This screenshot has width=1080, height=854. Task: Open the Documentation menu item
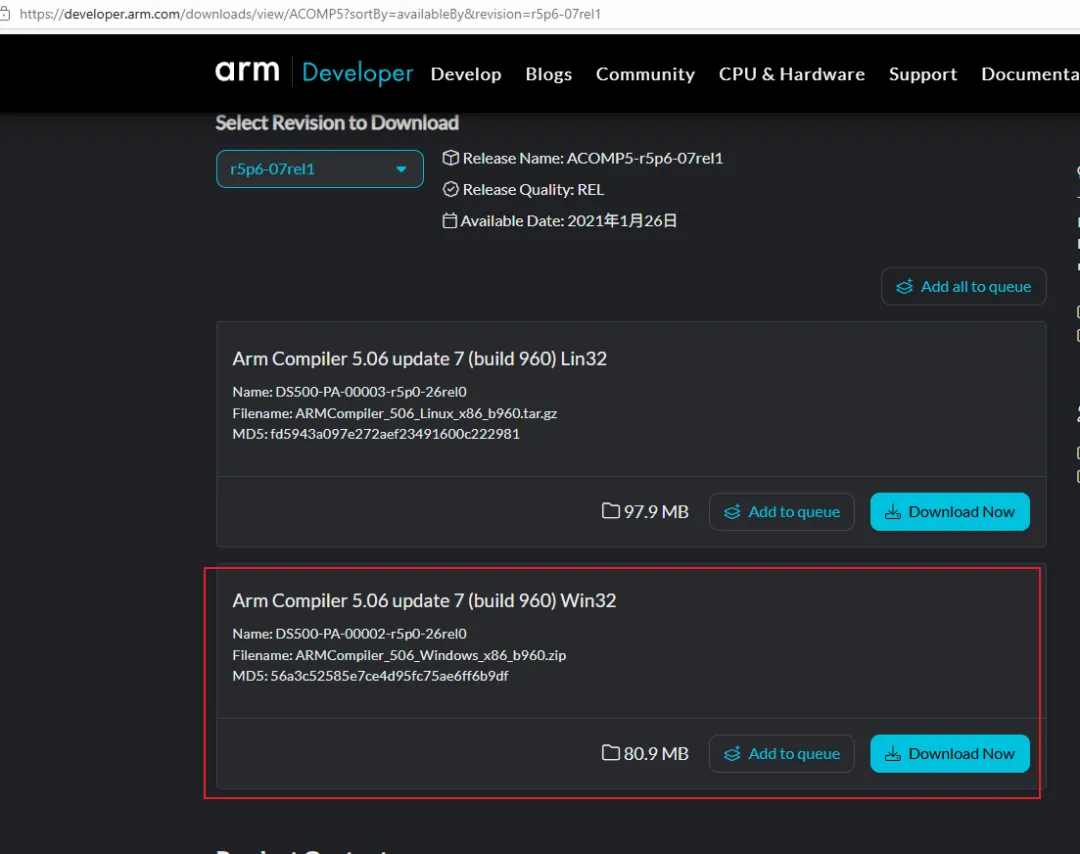tap(1030, 74)
